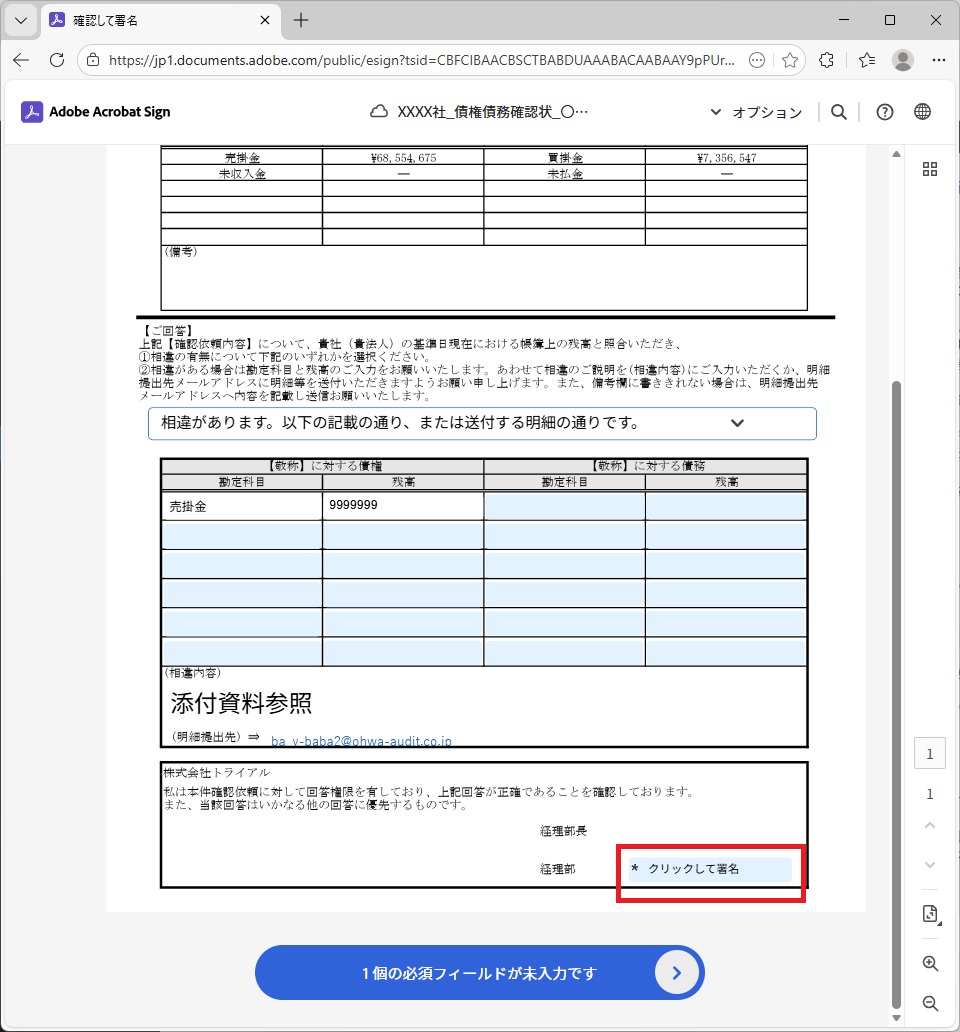Image resolution: width=960 pixels, height=1032 pixels.
Task: Click the zoom out magnifier icon
Action: pos(930,1003)
